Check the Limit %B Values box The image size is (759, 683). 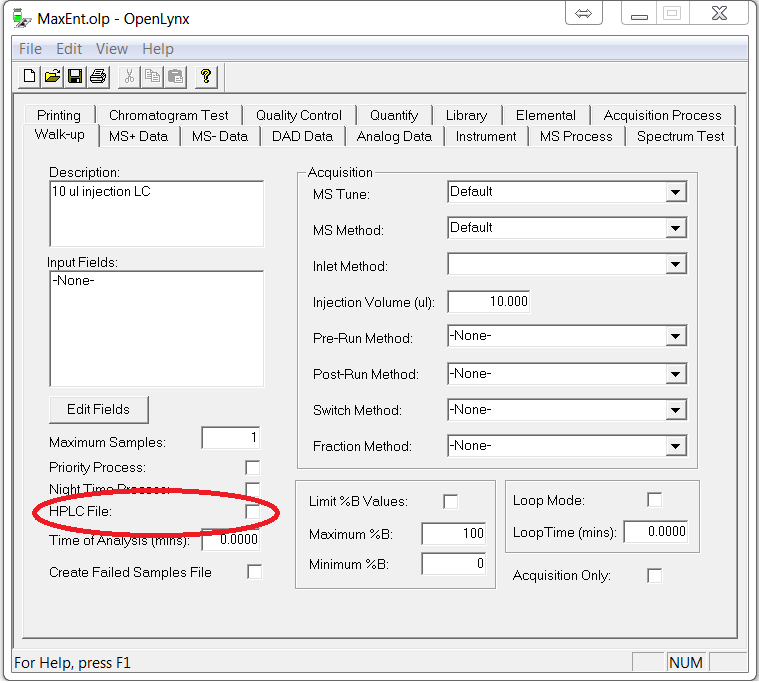point(451,501)
